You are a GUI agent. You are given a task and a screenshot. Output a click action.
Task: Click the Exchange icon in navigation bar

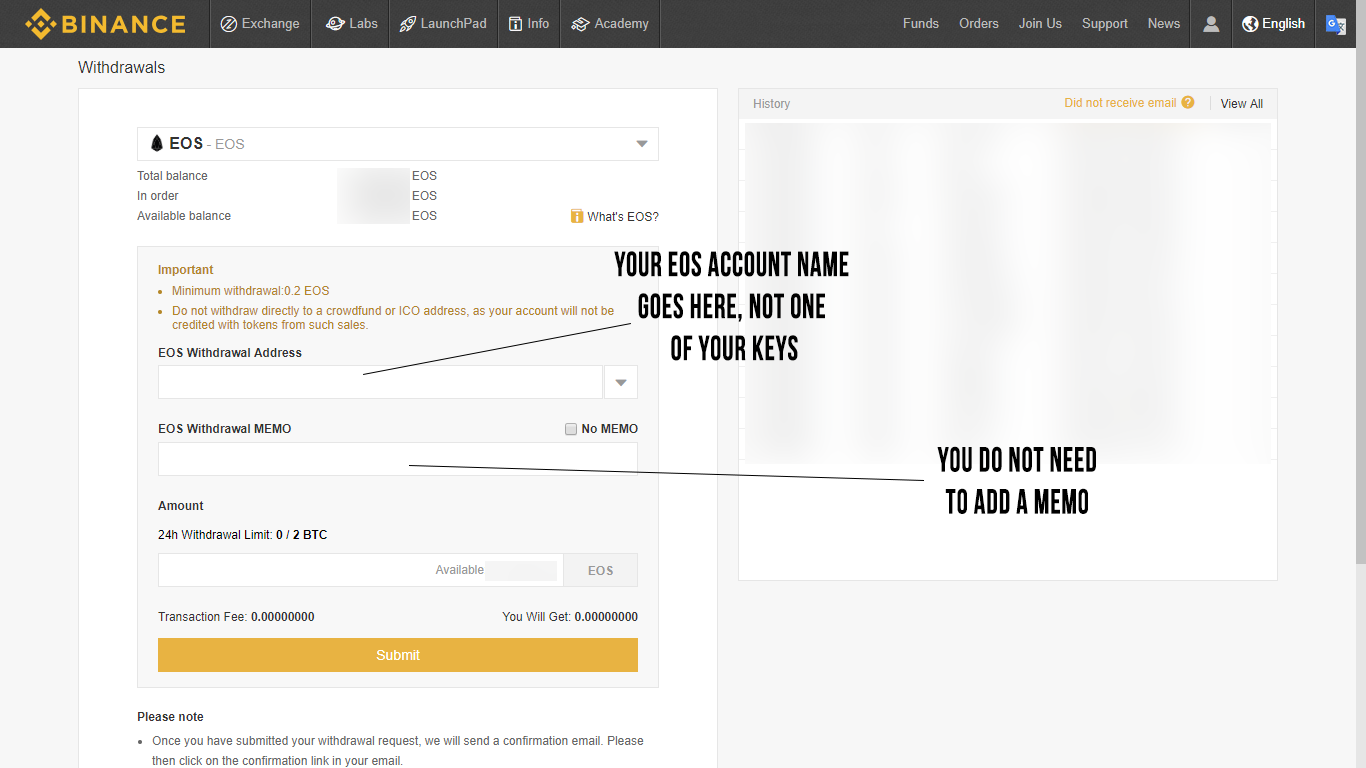tap(228, 24)
